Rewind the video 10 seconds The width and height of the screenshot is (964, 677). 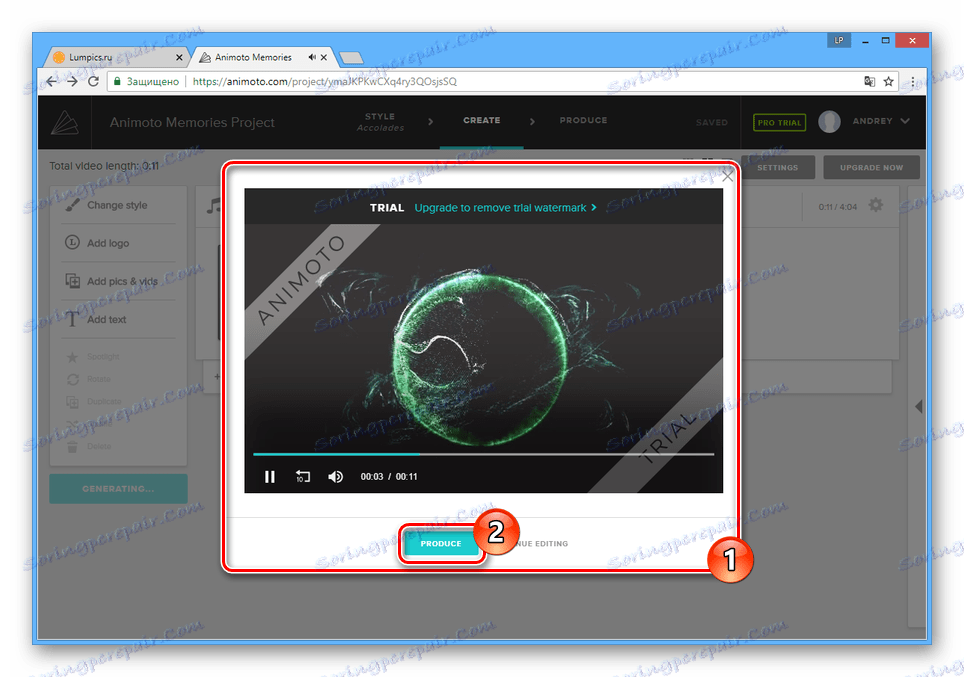pos(302,477)
